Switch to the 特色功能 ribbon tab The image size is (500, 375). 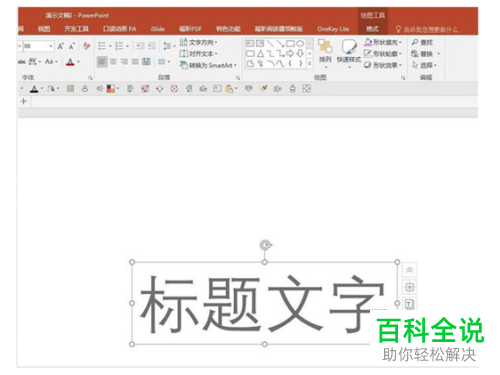[x=228, y=29]
